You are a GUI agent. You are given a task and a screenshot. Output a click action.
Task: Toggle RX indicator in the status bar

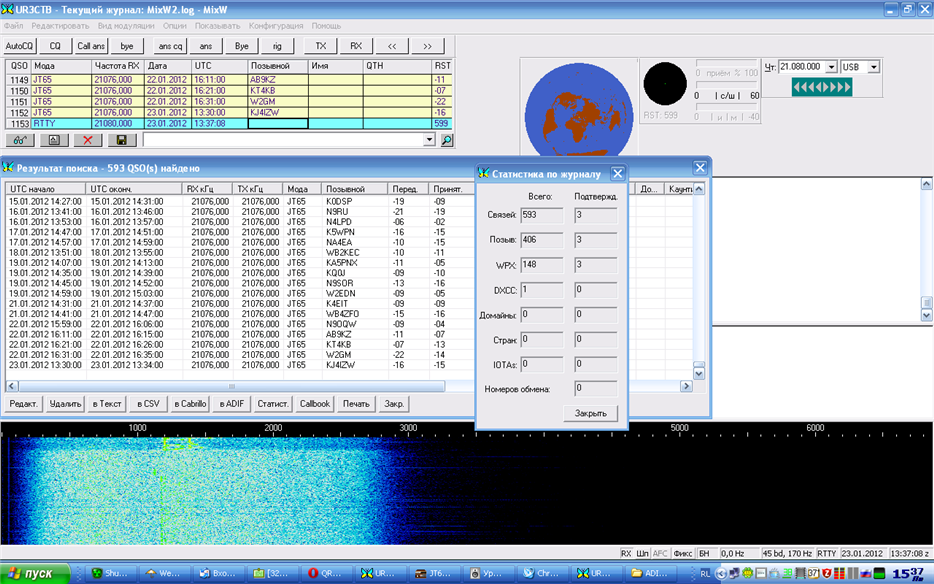point(626,552)
